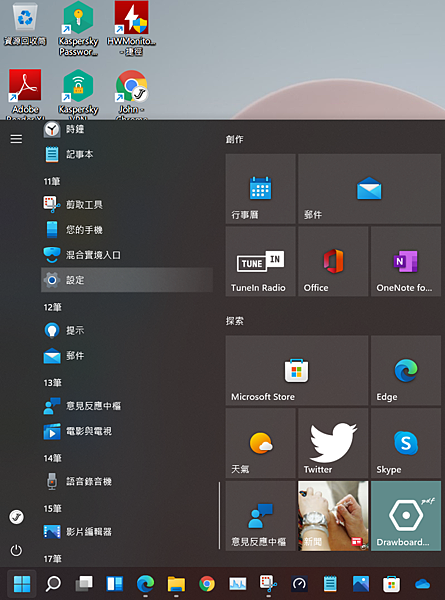Jump via the 14筆 group header
The image size is (445, 600).
pyautogui.click(x=52, y=458)
